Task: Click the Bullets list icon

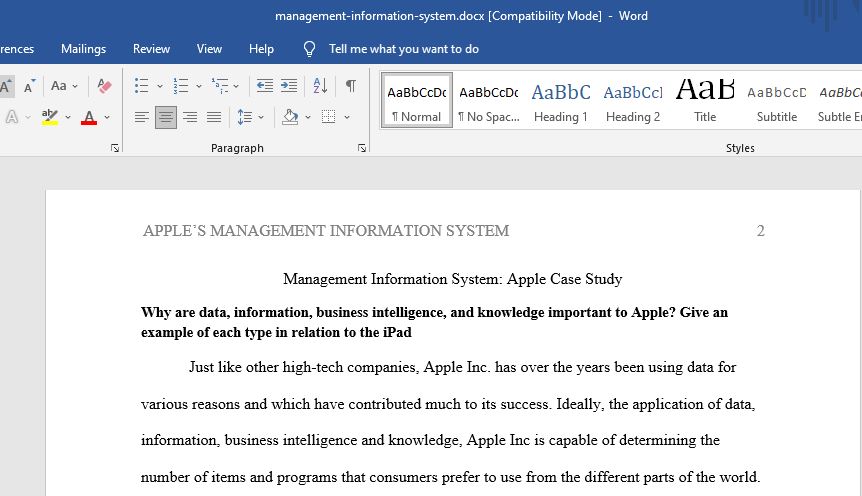Action: tap(142, 86)
